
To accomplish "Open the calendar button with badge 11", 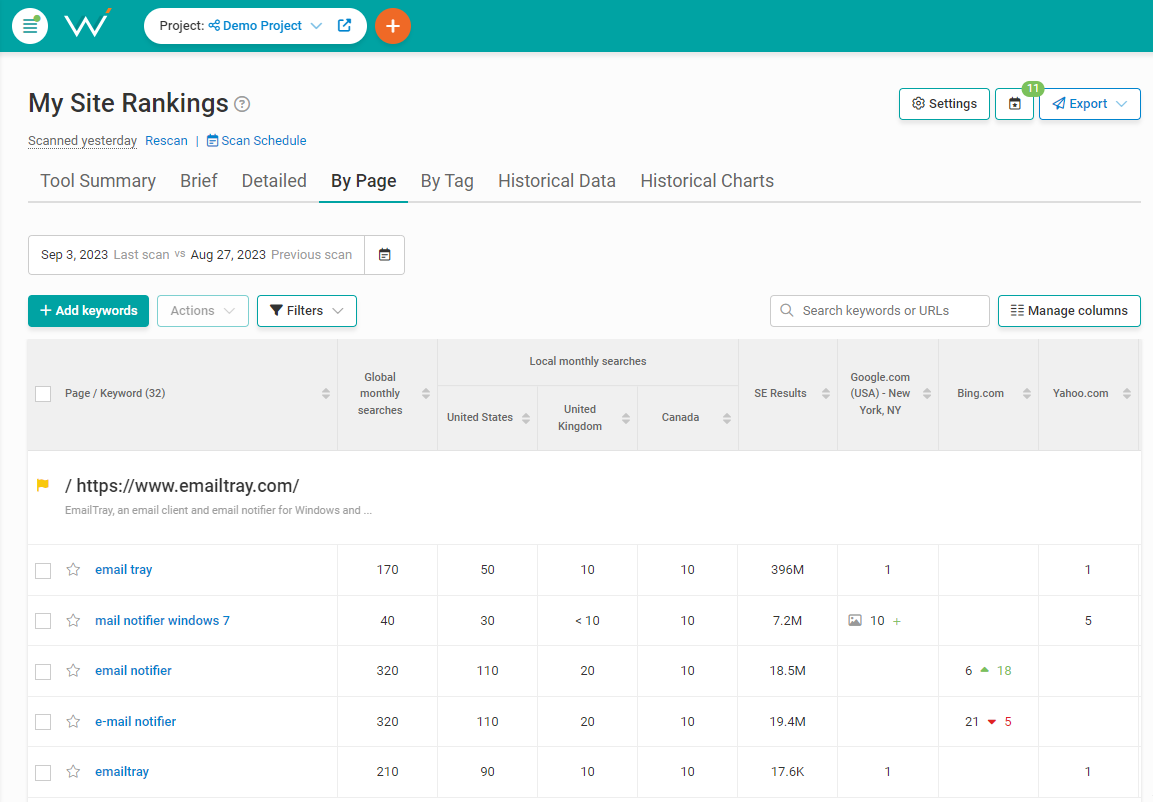I will click(1015, 104).
